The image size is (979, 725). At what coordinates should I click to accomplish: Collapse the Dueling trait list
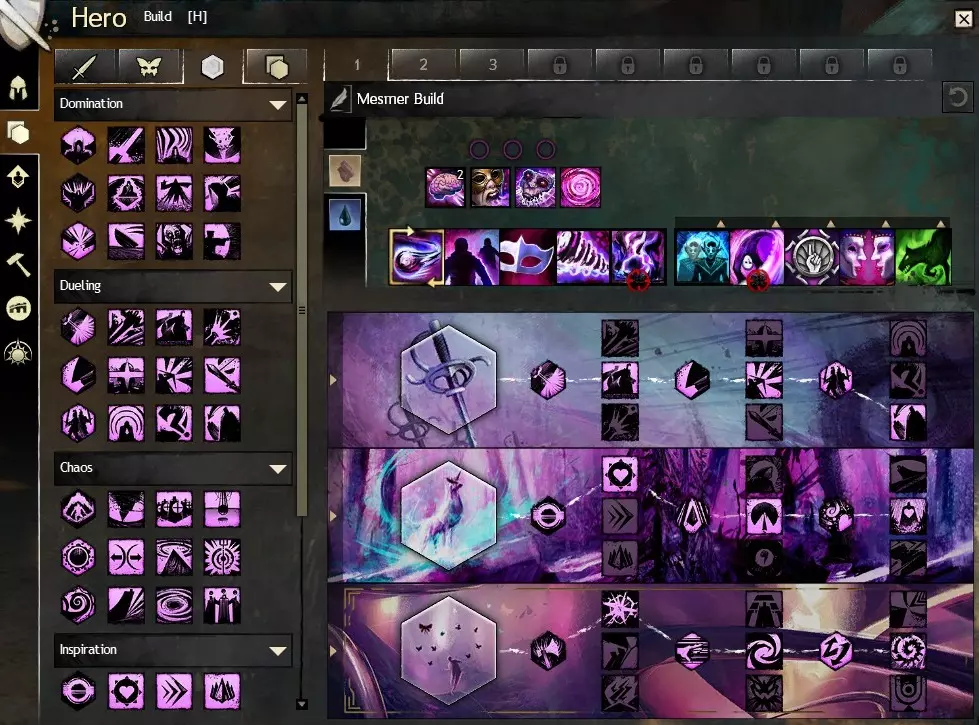[x=278, y=286]
